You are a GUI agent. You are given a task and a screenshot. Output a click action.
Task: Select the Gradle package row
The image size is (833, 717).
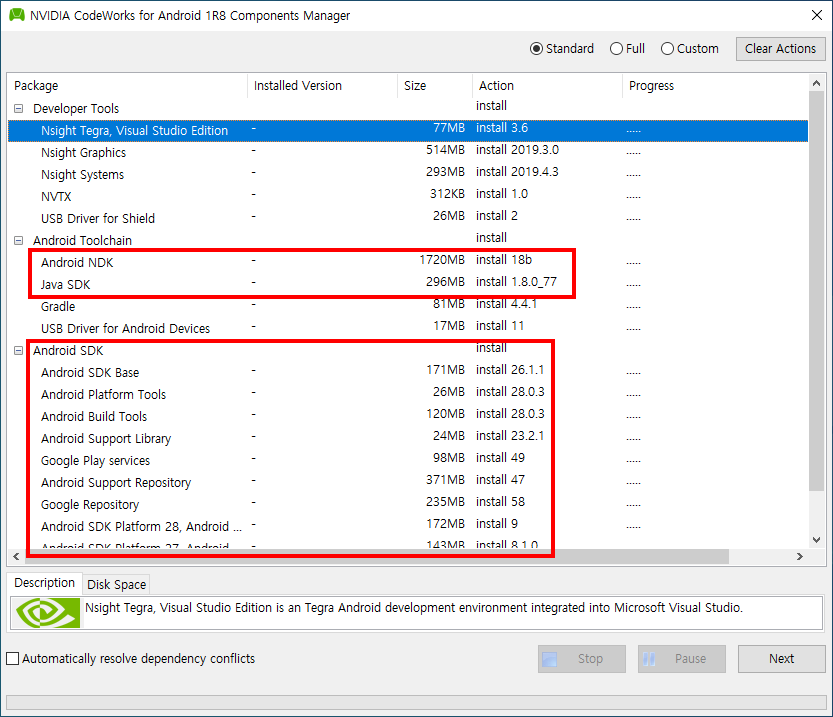(408, 306)
